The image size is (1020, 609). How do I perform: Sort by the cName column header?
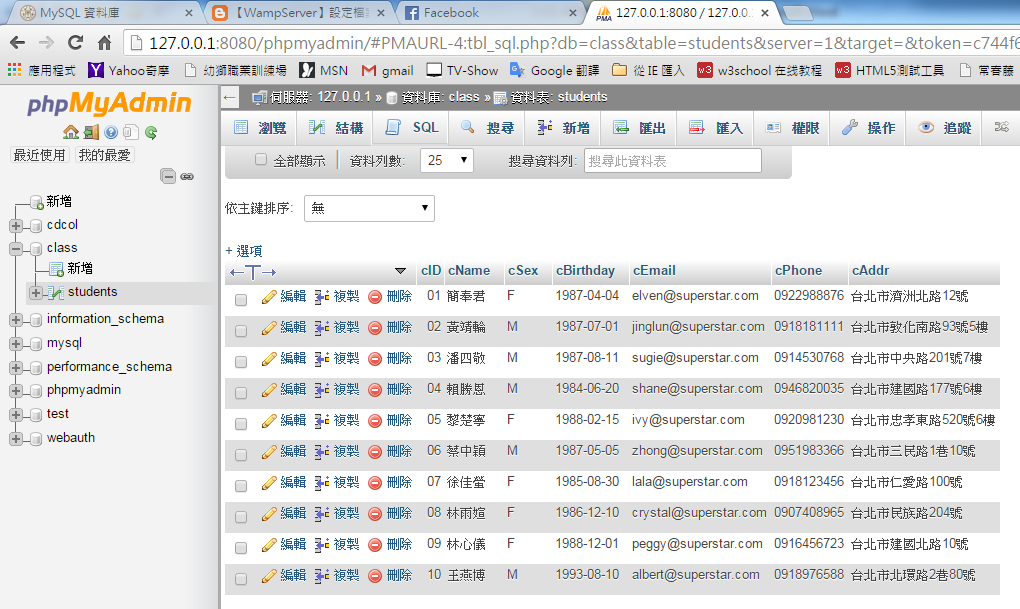[468, 271]
